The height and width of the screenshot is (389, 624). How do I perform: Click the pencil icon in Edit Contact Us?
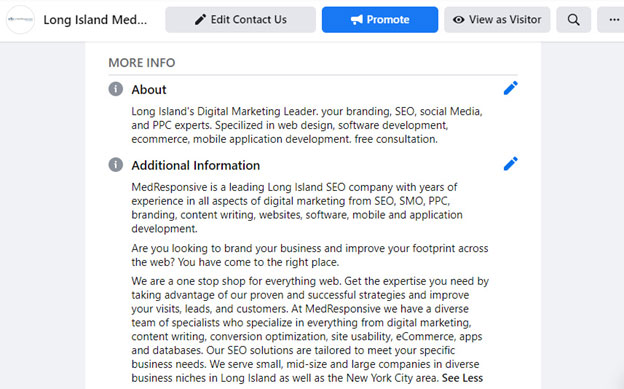coord(201,20)
